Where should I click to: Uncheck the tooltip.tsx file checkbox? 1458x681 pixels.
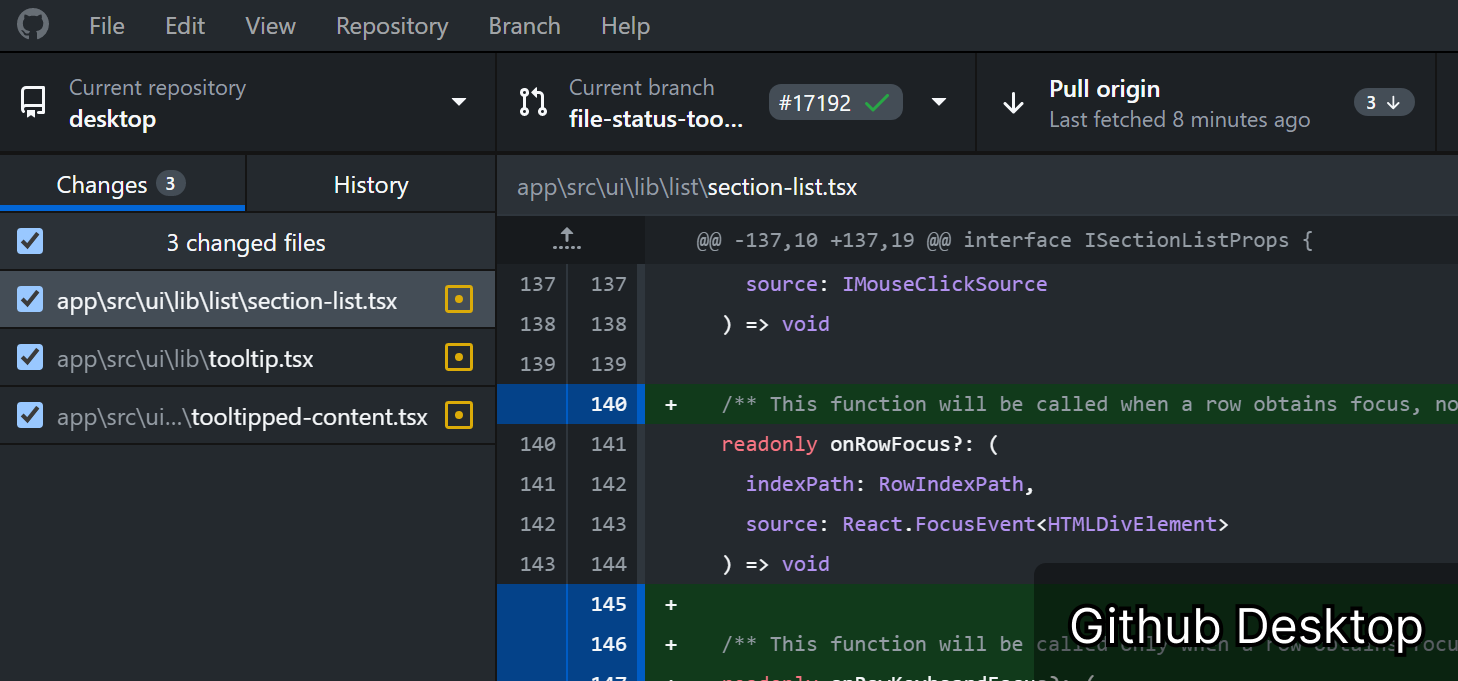coord(30,357)
